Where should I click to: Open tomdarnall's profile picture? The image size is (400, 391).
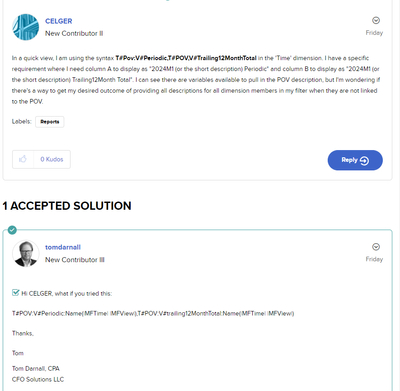coord(26,253)
